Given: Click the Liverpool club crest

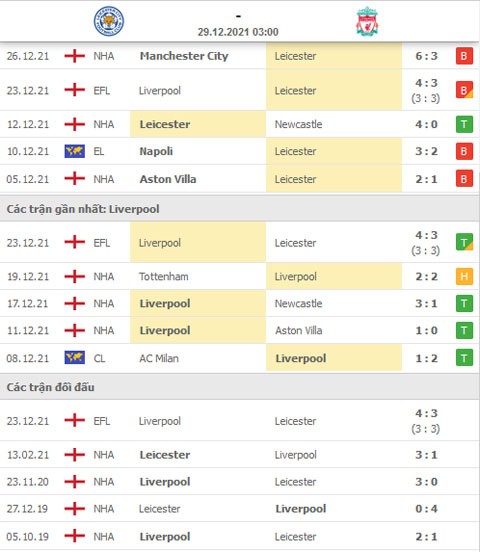Looking at the screenshot, I should point(367,21).
